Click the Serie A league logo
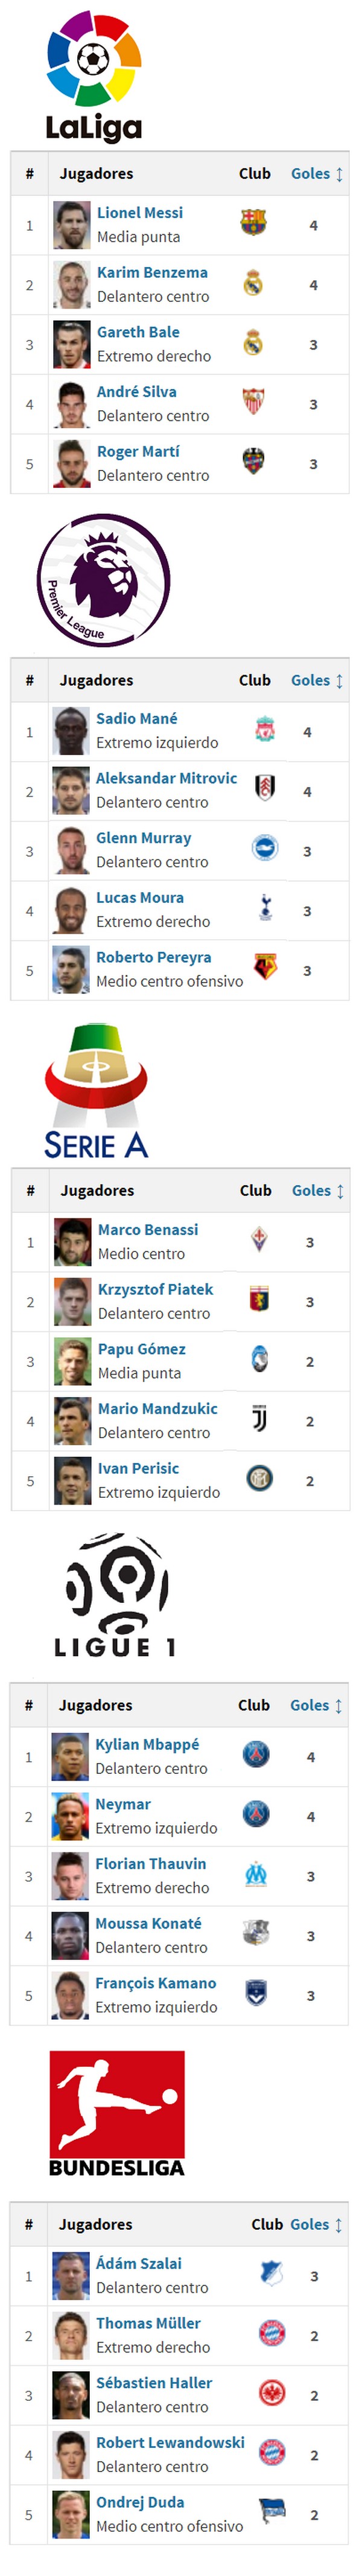 pyautogui.click(x=96, y=1090)
